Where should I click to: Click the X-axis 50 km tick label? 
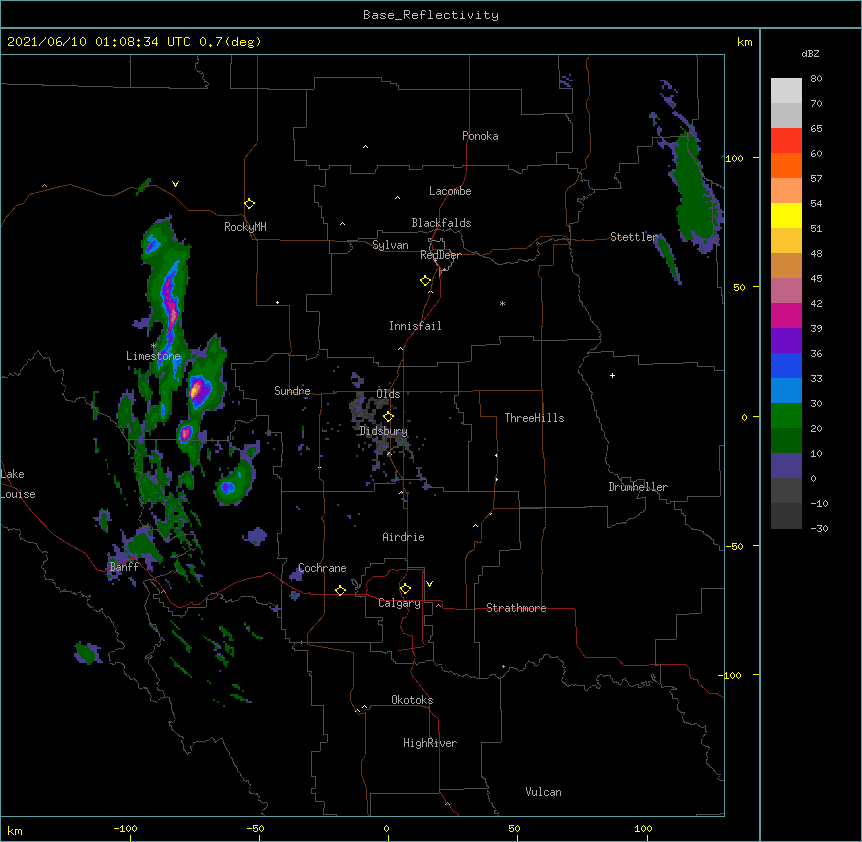[x=514, y=828]
